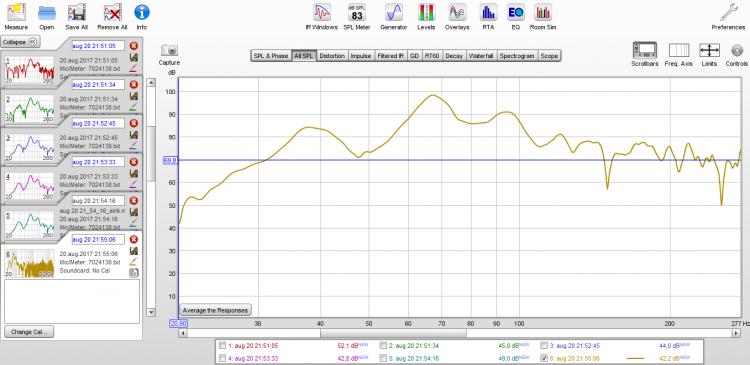Click the Change Cal... button
This screenshot has height=365, width=750.
pyautogui.click(x=29, y=332)
